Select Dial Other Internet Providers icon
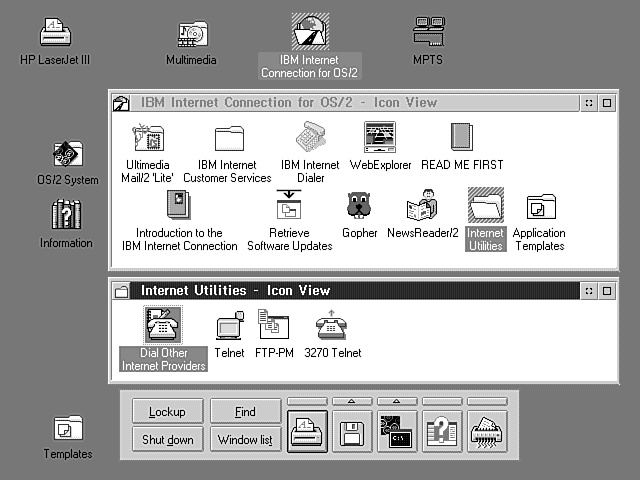Image resolution: width=640 pixels, height=480 pixels. tap(163, 326)
